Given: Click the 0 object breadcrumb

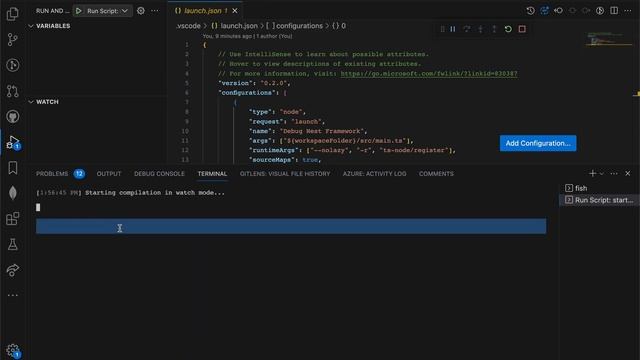Looking at the screenshot, I should (x=339, y=26).
